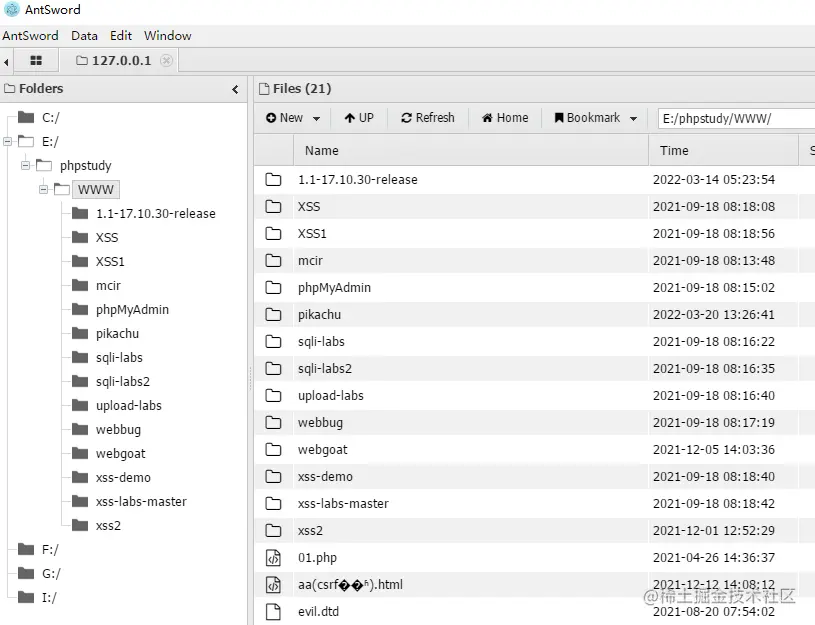Click the code file icon of 01.php
815x625 pixels.
pyautogui.click(x=273, y=558)
